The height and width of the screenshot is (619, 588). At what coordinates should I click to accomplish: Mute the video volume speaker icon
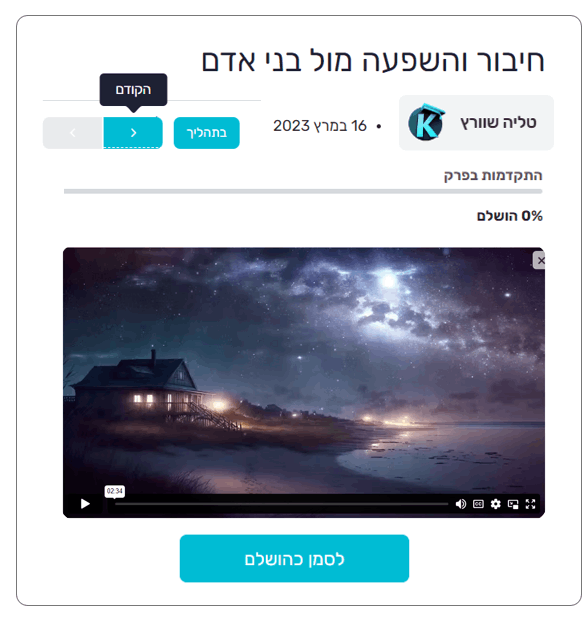[460, 504]
